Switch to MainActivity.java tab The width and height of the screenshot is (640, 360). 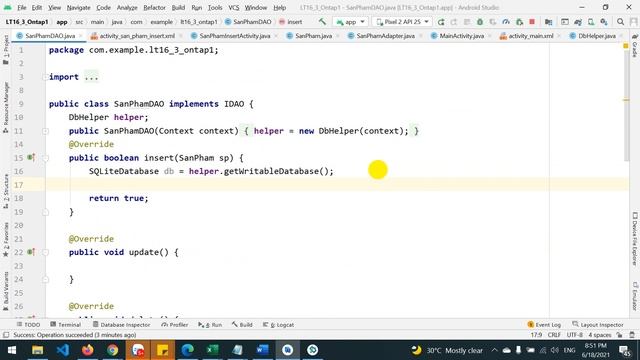point(462,36)
